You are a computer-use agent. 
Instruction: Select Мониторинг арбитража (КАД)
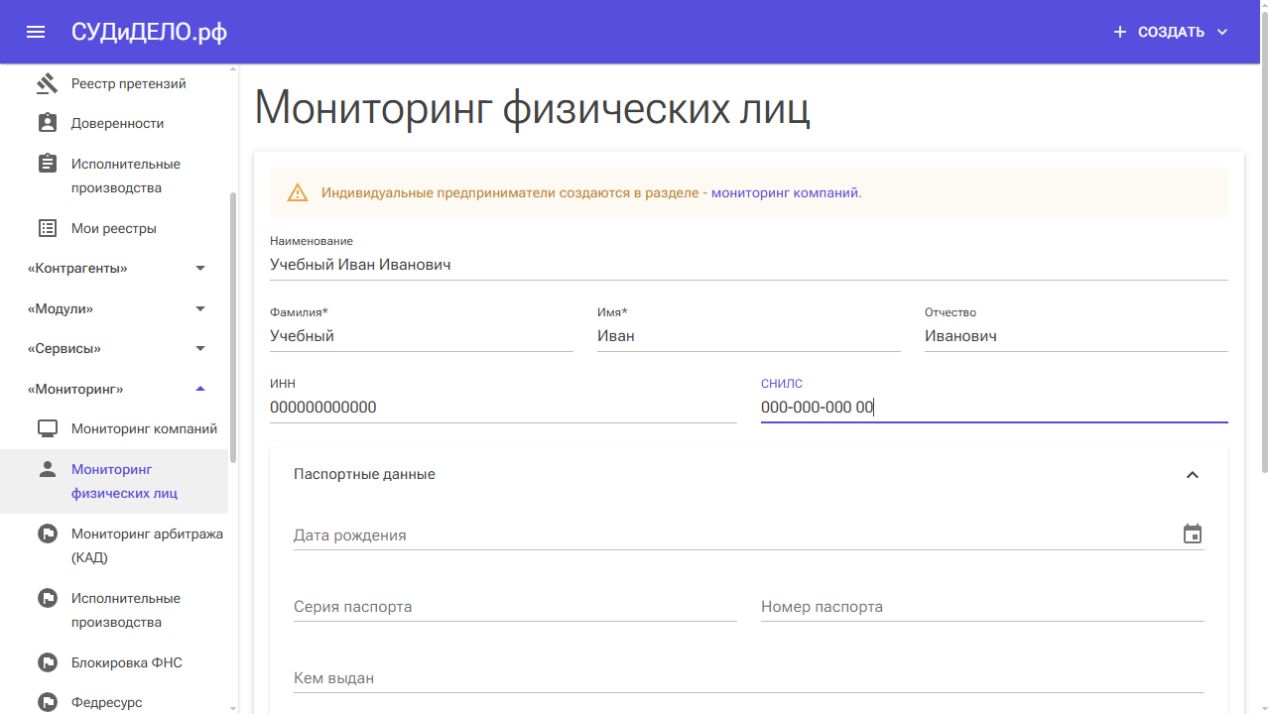pos(147,546)
